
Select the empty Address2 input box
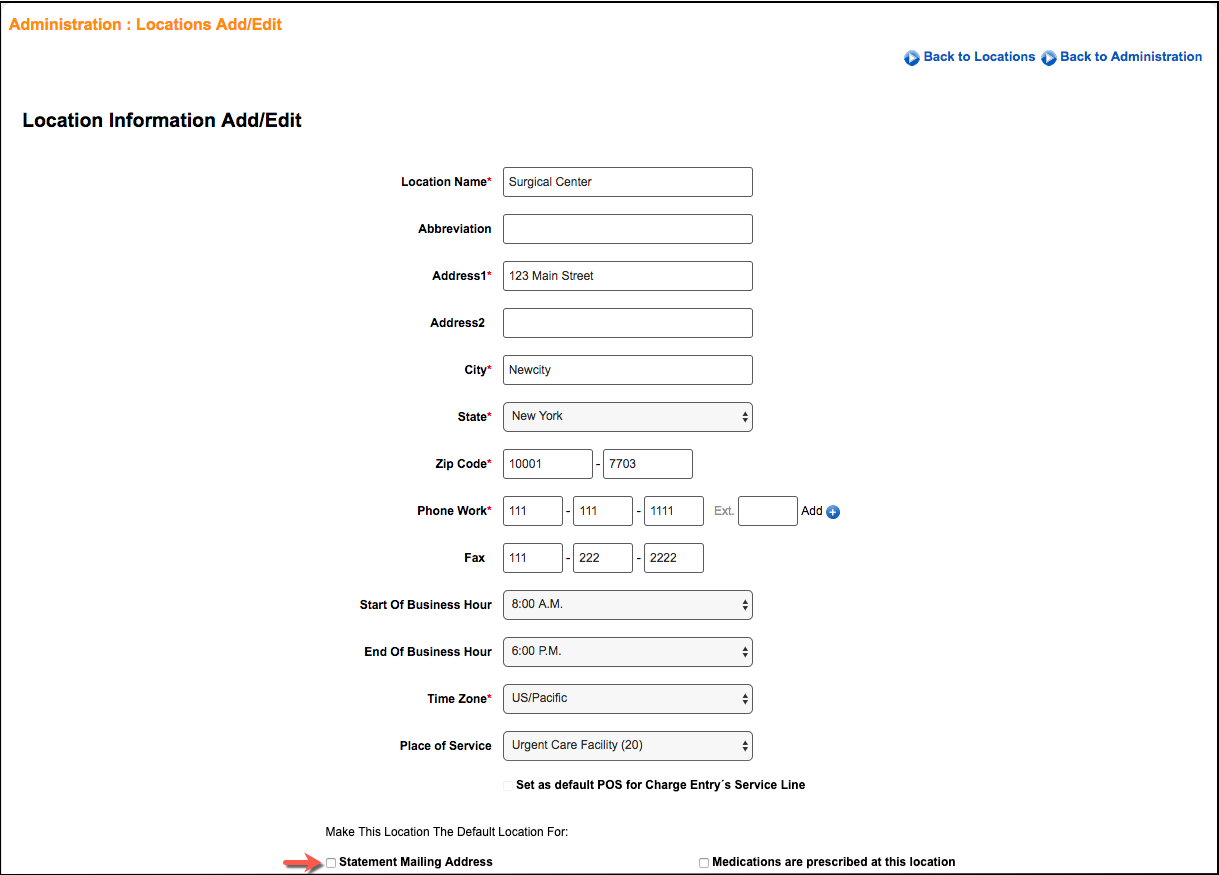click(627, 323)
